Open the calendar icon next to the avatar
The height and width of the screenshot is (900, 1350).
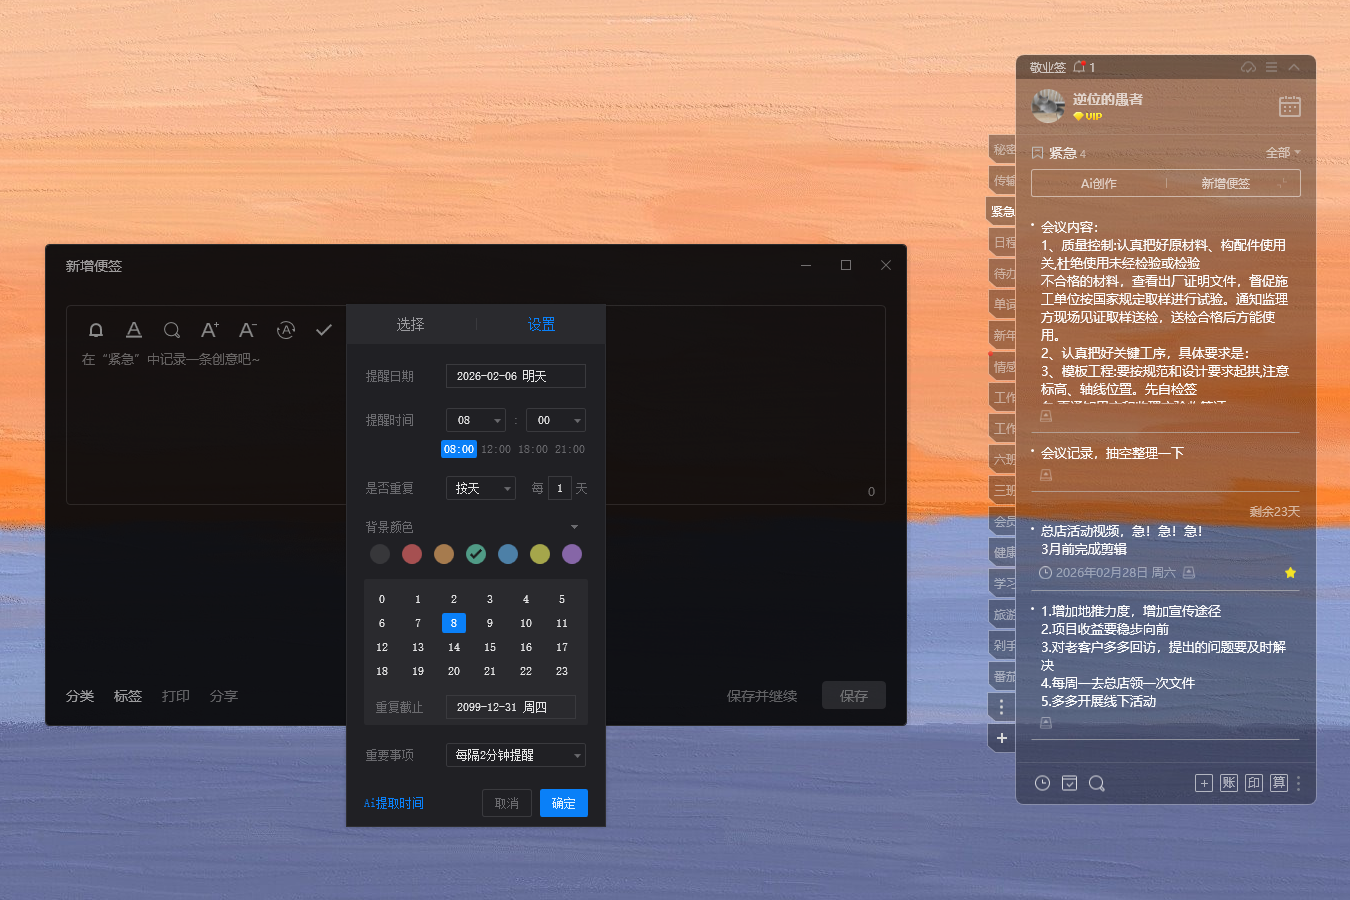click(x=1289, y=106)
